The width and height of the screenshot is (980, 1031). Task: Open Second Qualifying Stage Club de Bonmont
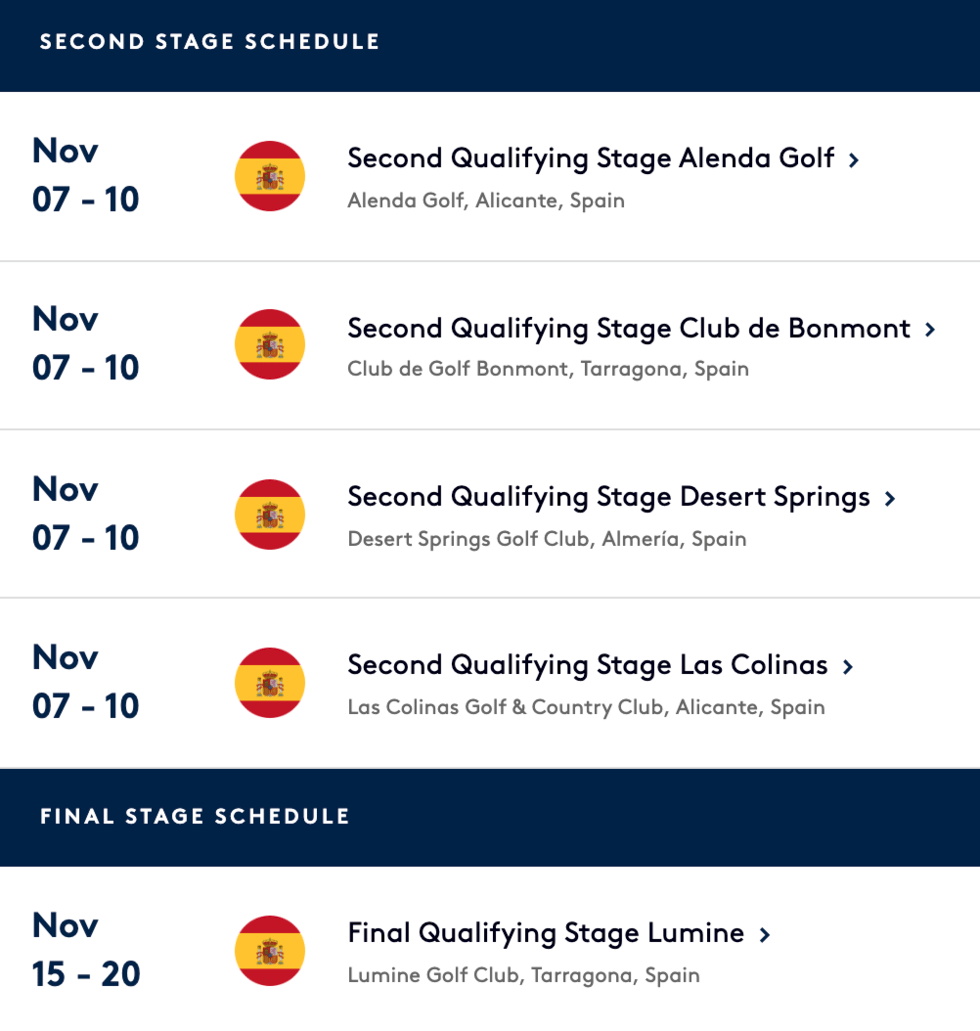pyautogui.click(x=628, y=328)
